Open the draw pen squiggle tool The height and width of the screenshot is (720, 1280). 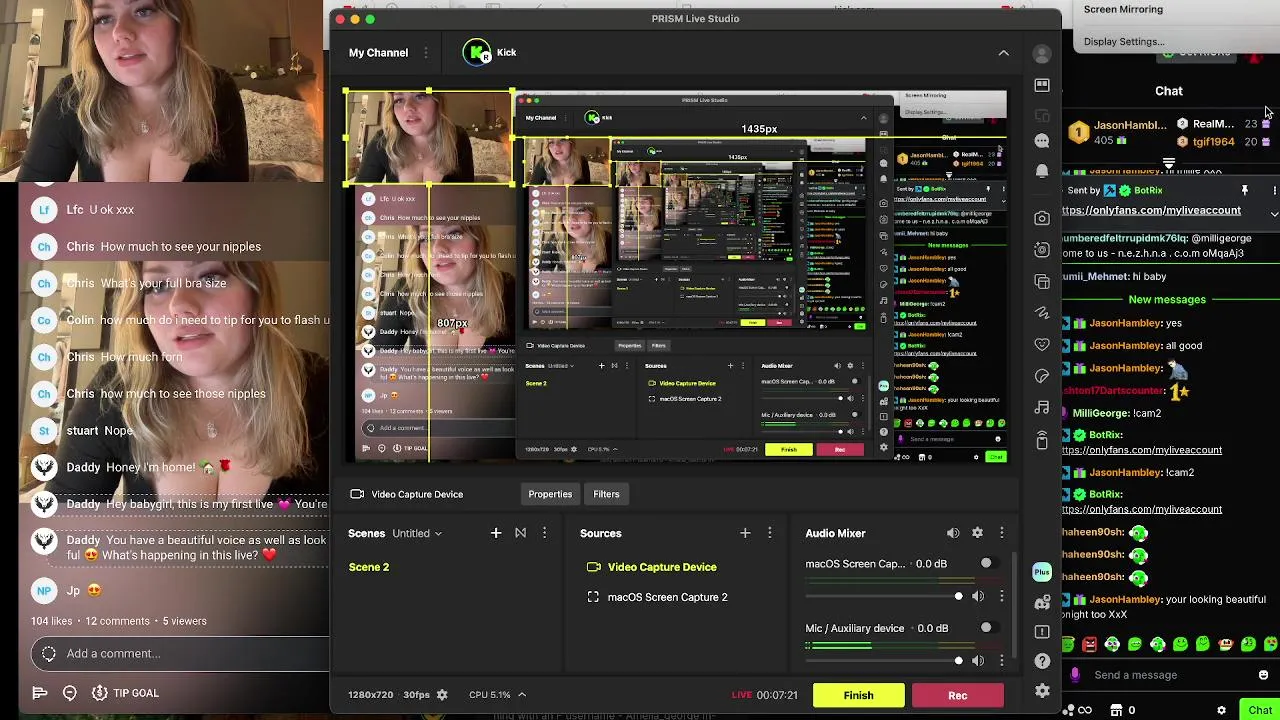pyautogui.click(x=1042, y=313)
